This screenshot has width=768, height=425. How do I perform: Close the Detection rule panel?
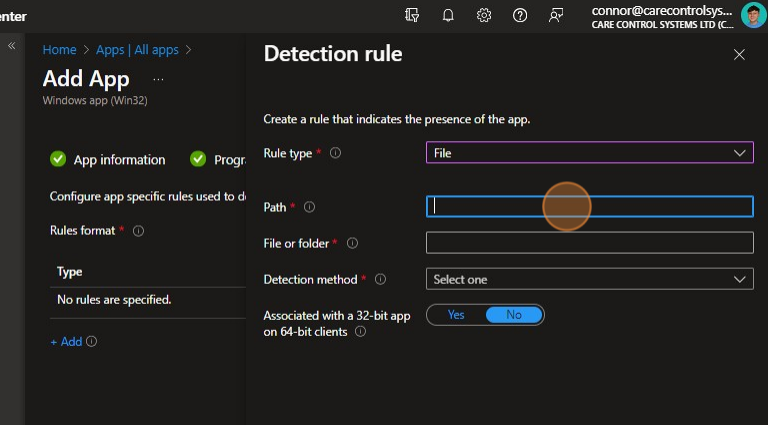tap(739, 55)
